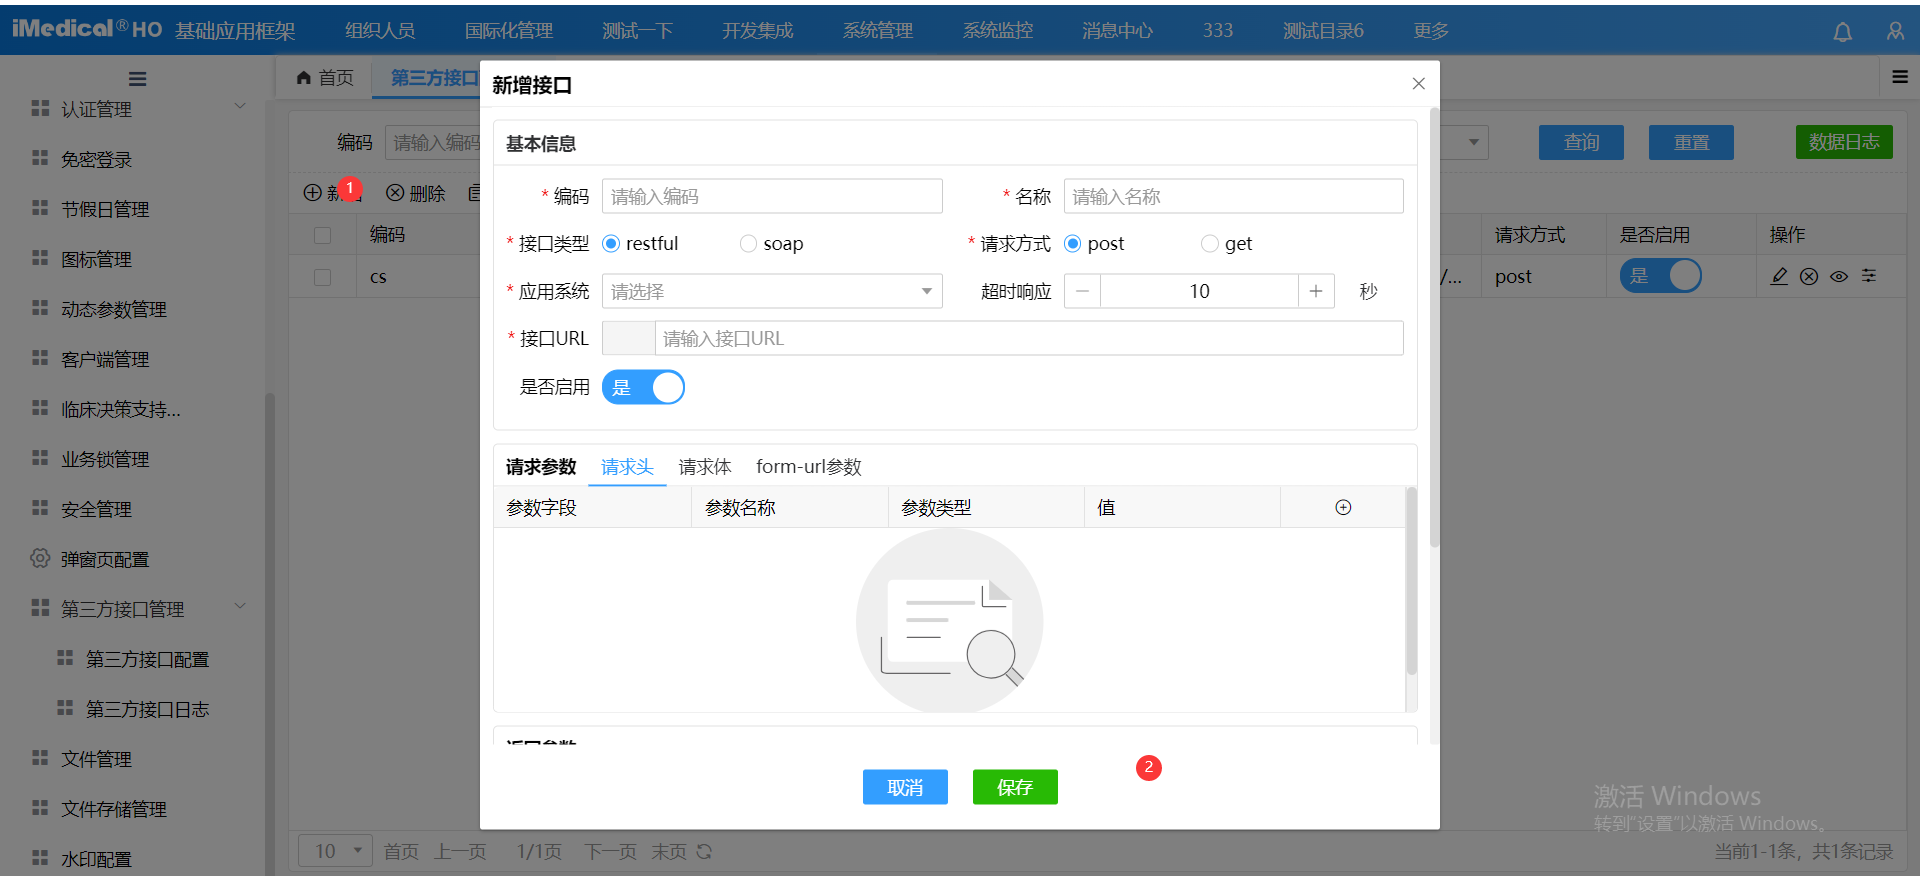
Task: Select post request method
Action: coord(1072,244)
